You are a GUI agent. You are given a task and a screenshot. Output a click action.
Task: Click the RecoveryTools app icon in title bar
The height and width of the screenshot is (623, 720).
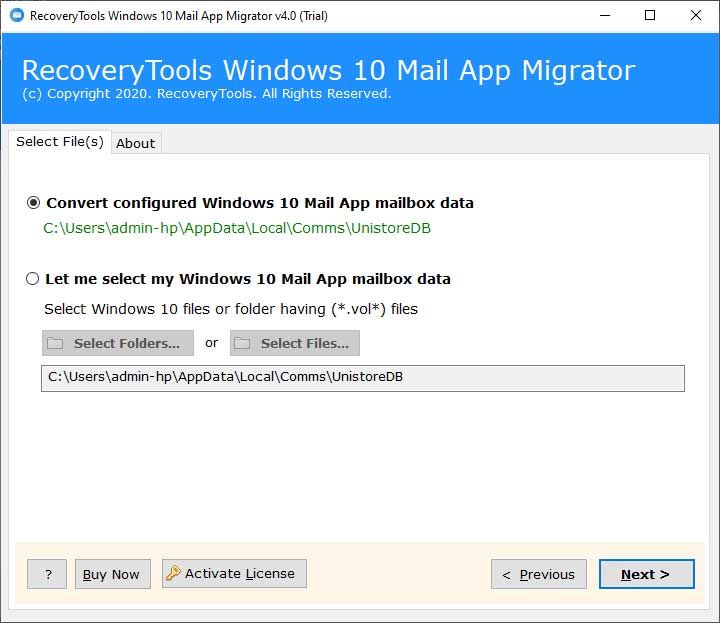coord(17,15)
